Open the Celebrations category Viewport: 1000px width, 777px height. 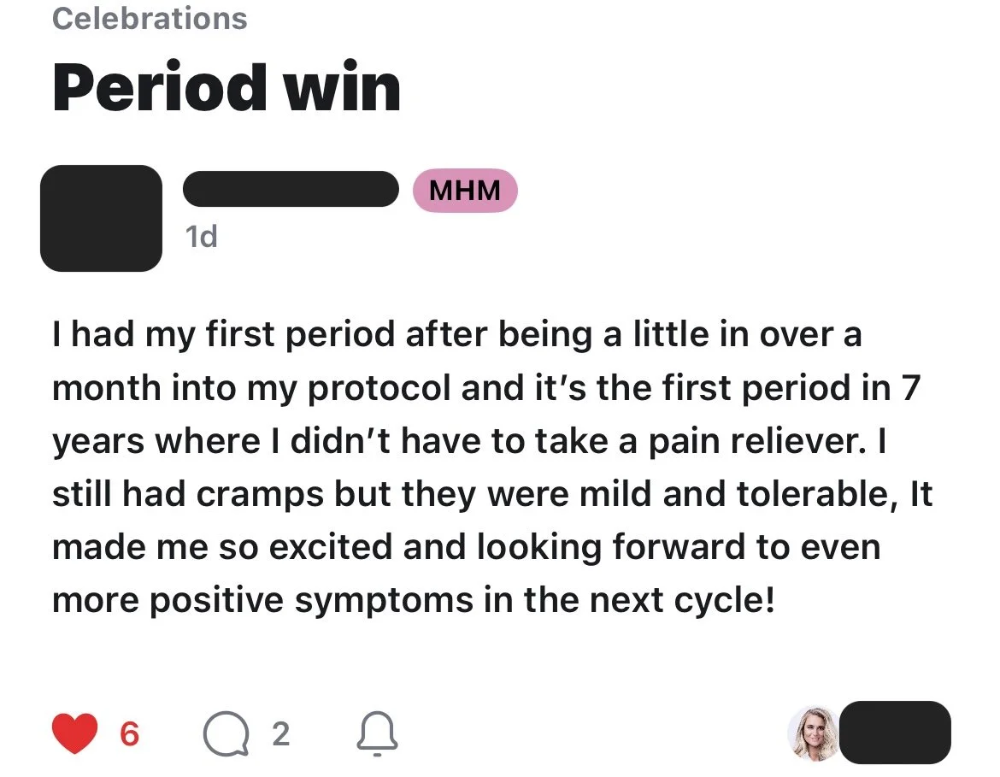tap(149, 18)
